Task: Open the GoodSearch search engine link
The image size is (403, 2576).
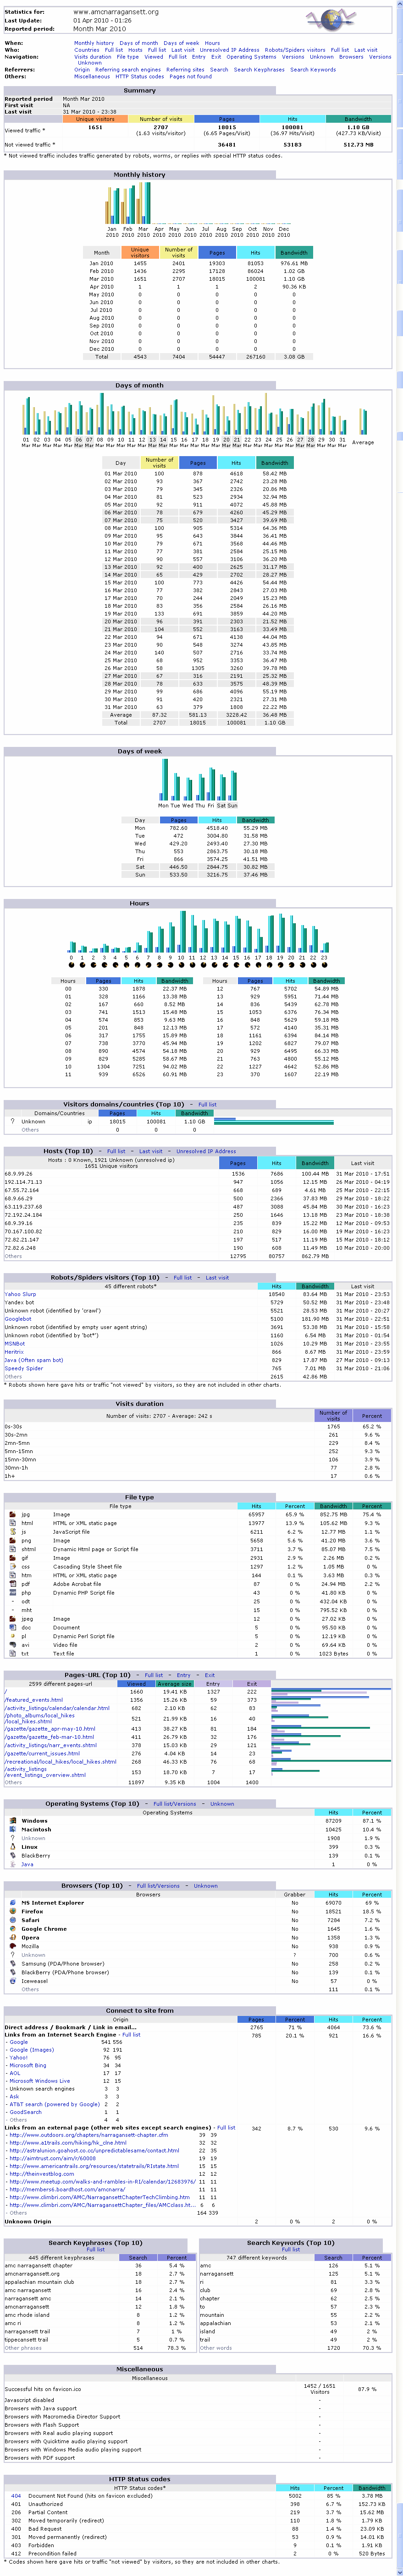Action: pos(26,2112)
